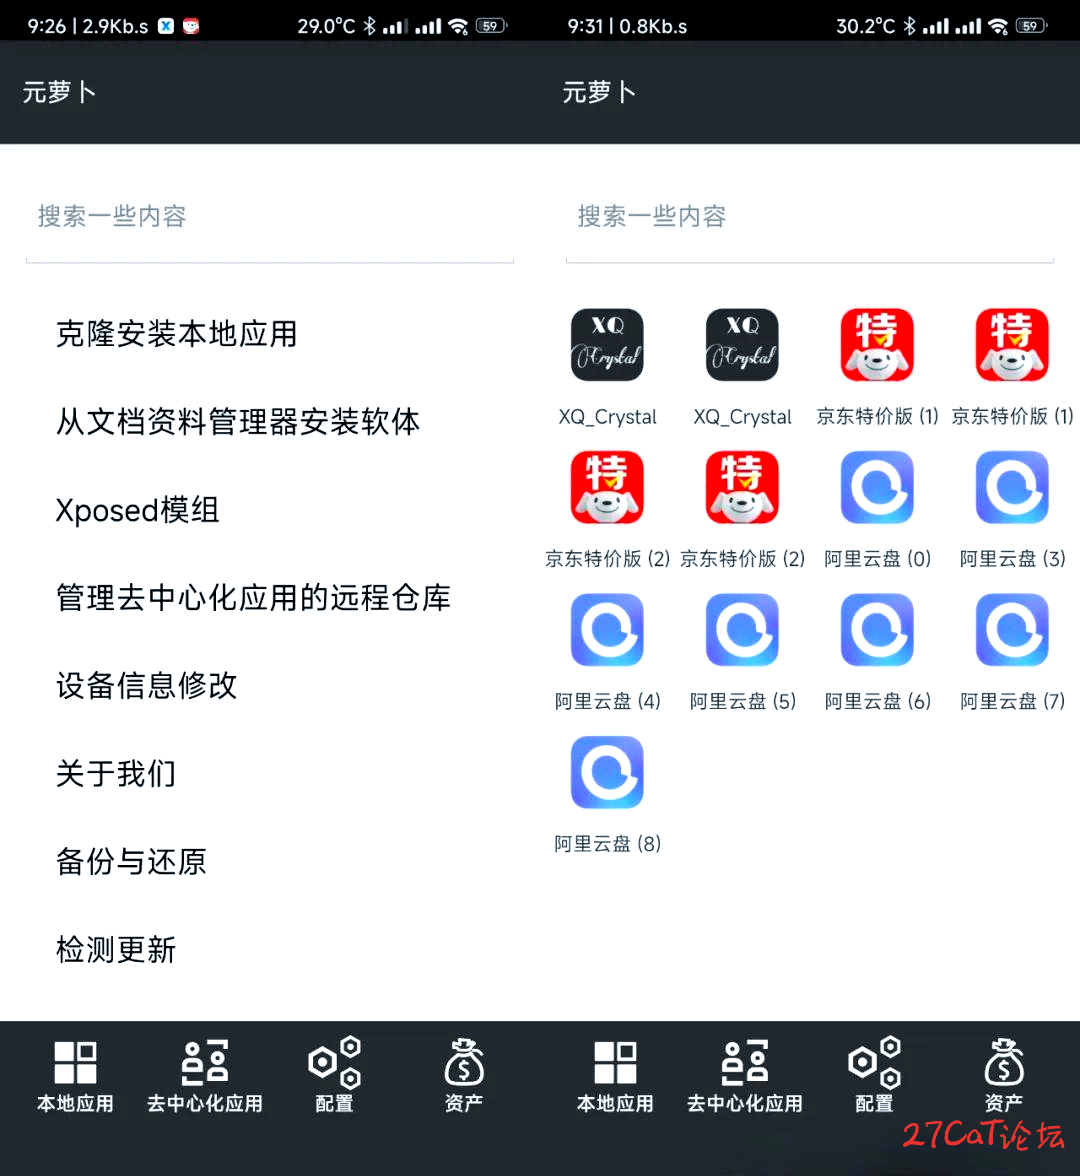This screenshot has height=1176, width=1080.
Task: Tap 30.2°C temperature in right status bar
Action: coord(866,26)
